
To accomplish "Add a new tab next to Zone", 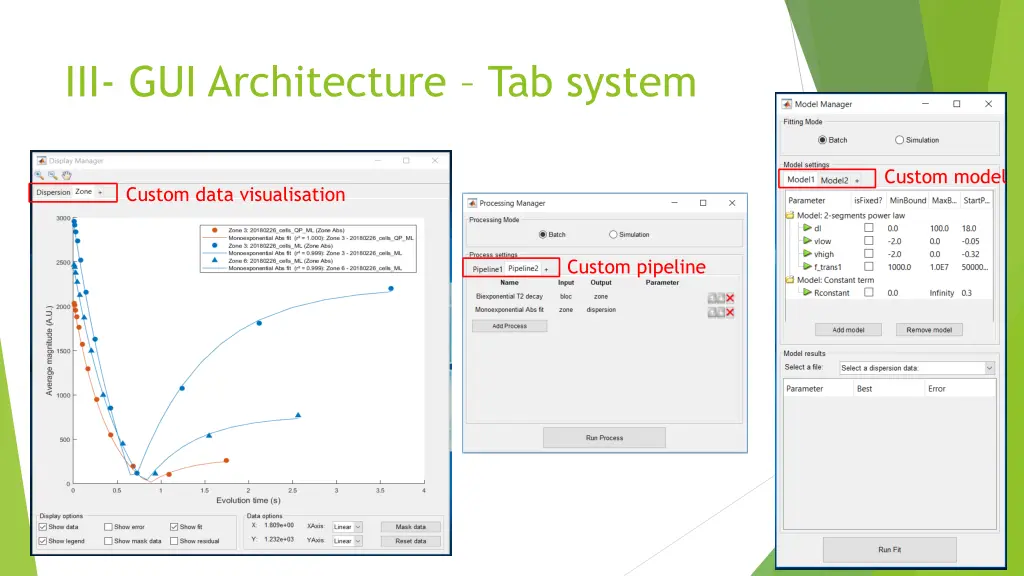I will (100, 192).
